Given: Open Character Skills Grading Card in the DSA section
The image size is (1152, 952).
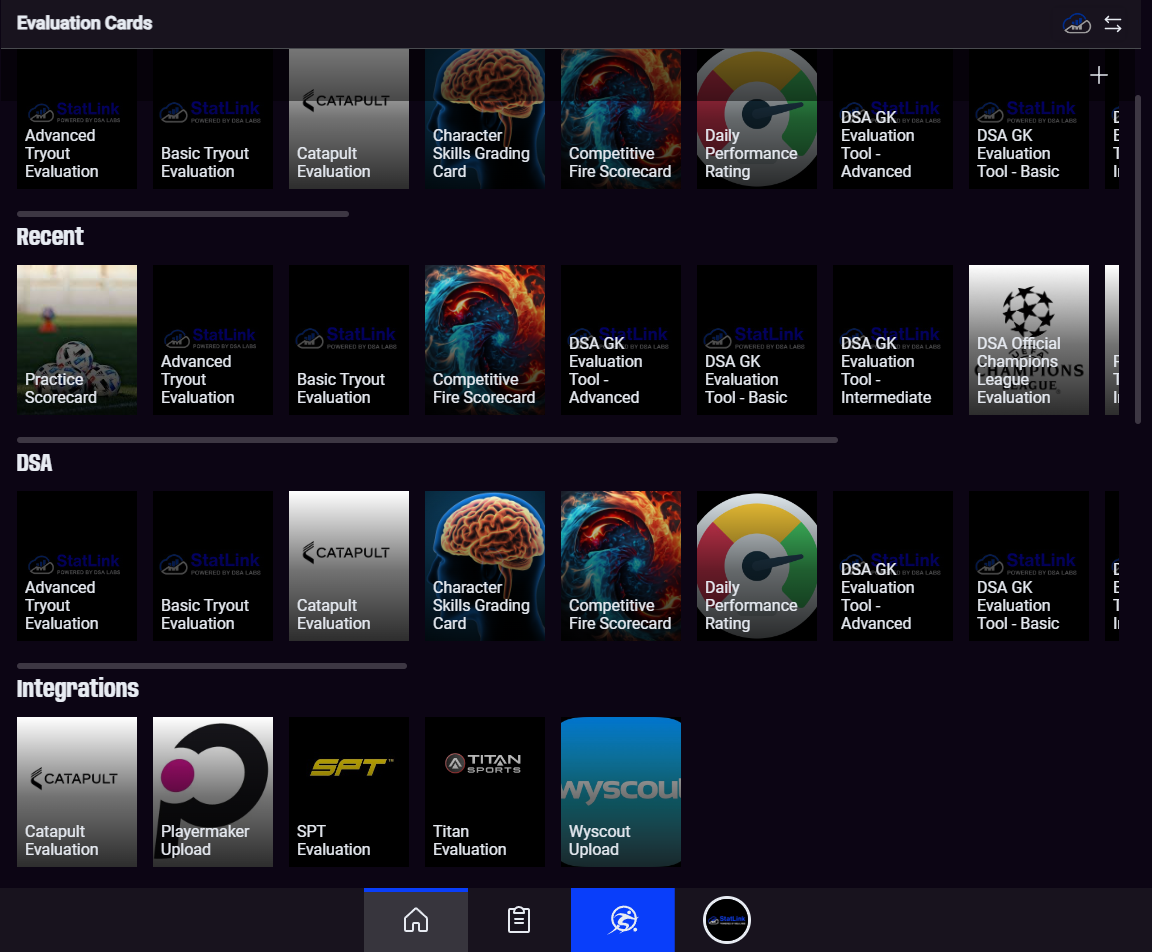Looking at the screenshot, I should point(485,566).
